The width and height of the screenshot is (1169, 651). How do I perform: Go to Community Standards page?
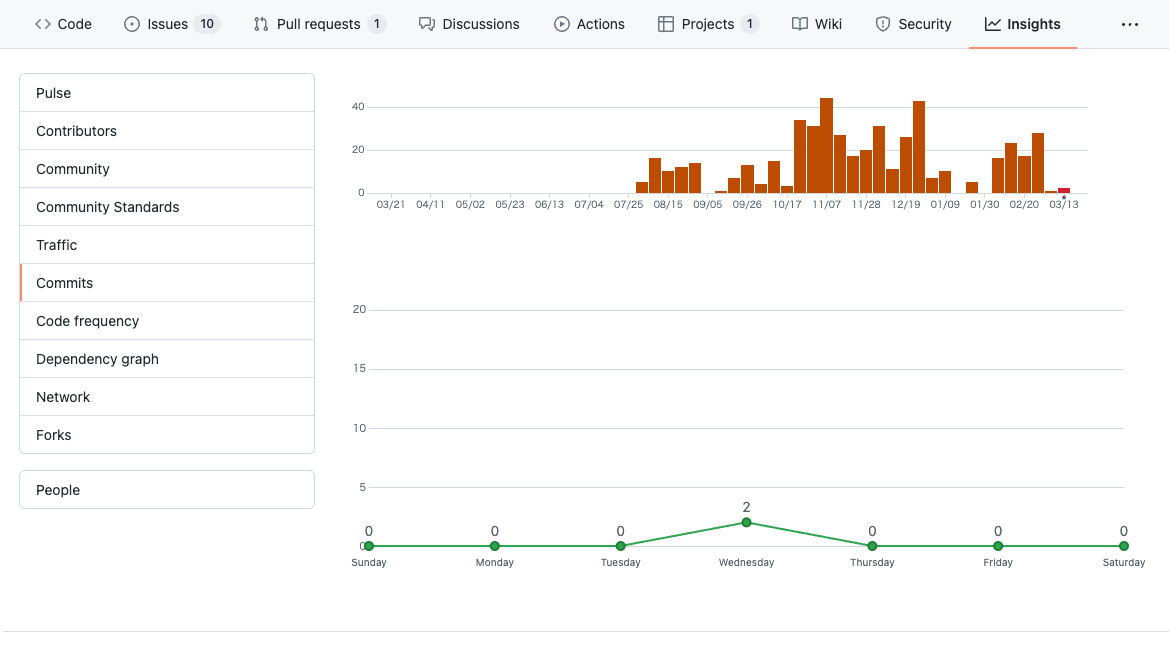167,207
